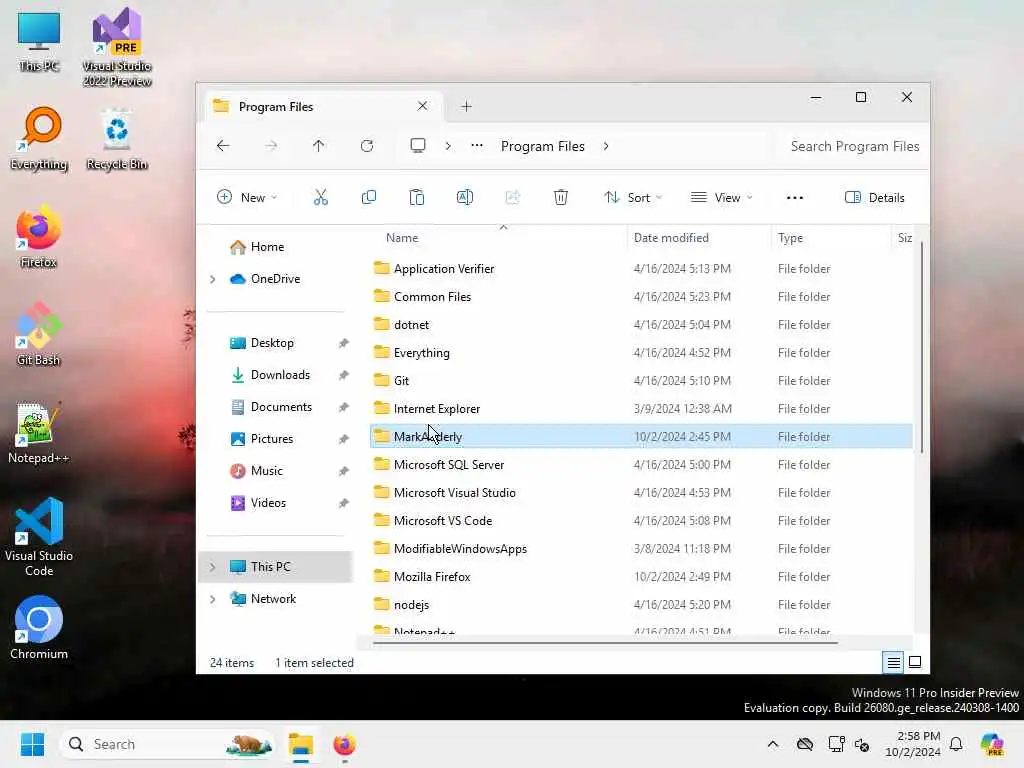
Task: Click the Program Files breadcrumb segment
Action: pyautogui.click(x=543, y=146)
